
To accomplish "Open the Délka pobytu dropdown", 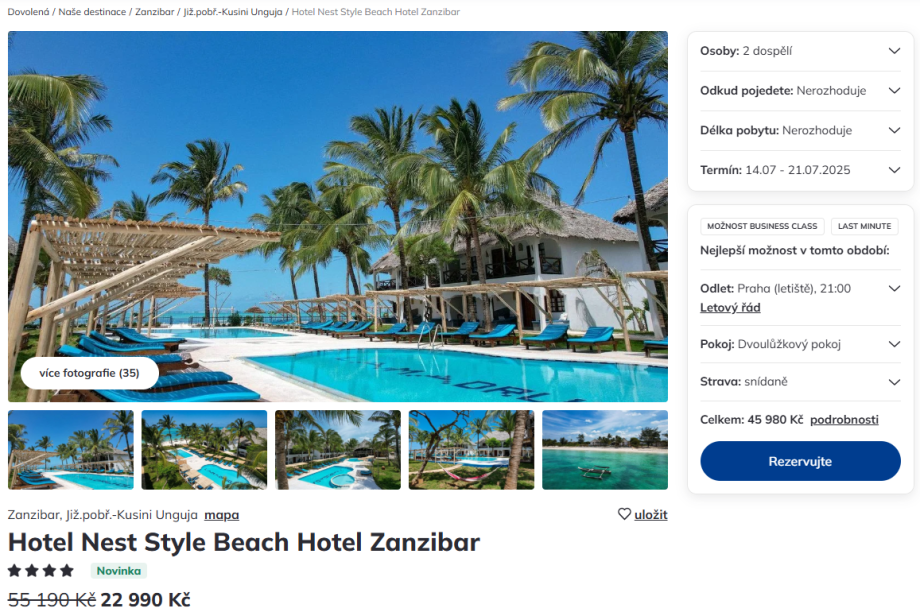I will pyautogui.click(x=800, y=130).
